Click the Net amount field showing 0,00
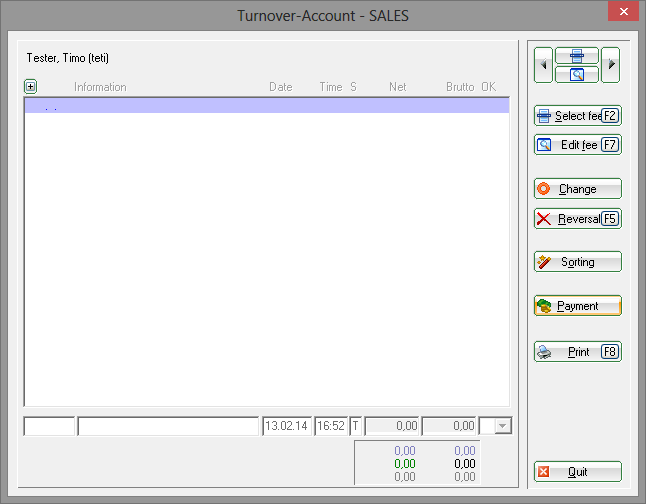Screen dimensions: 646x504 coord(392,426)
